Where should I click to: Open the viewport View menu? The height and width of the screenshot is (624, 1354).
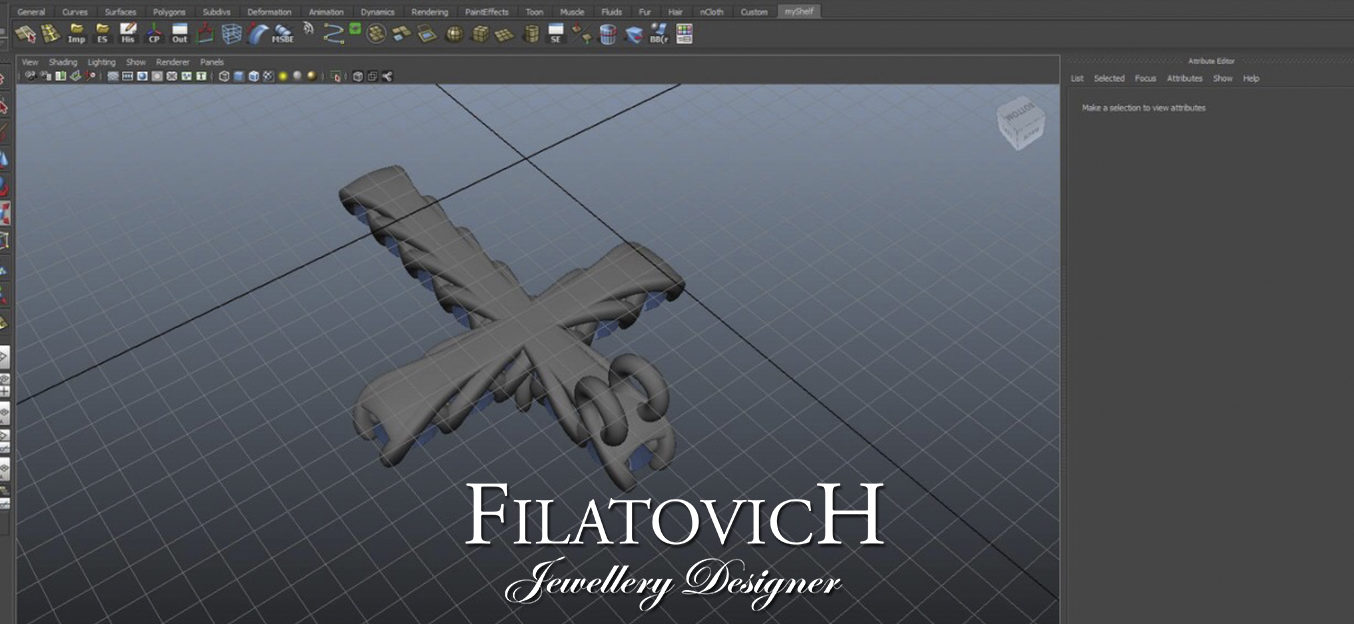click(x=30, y=62)
